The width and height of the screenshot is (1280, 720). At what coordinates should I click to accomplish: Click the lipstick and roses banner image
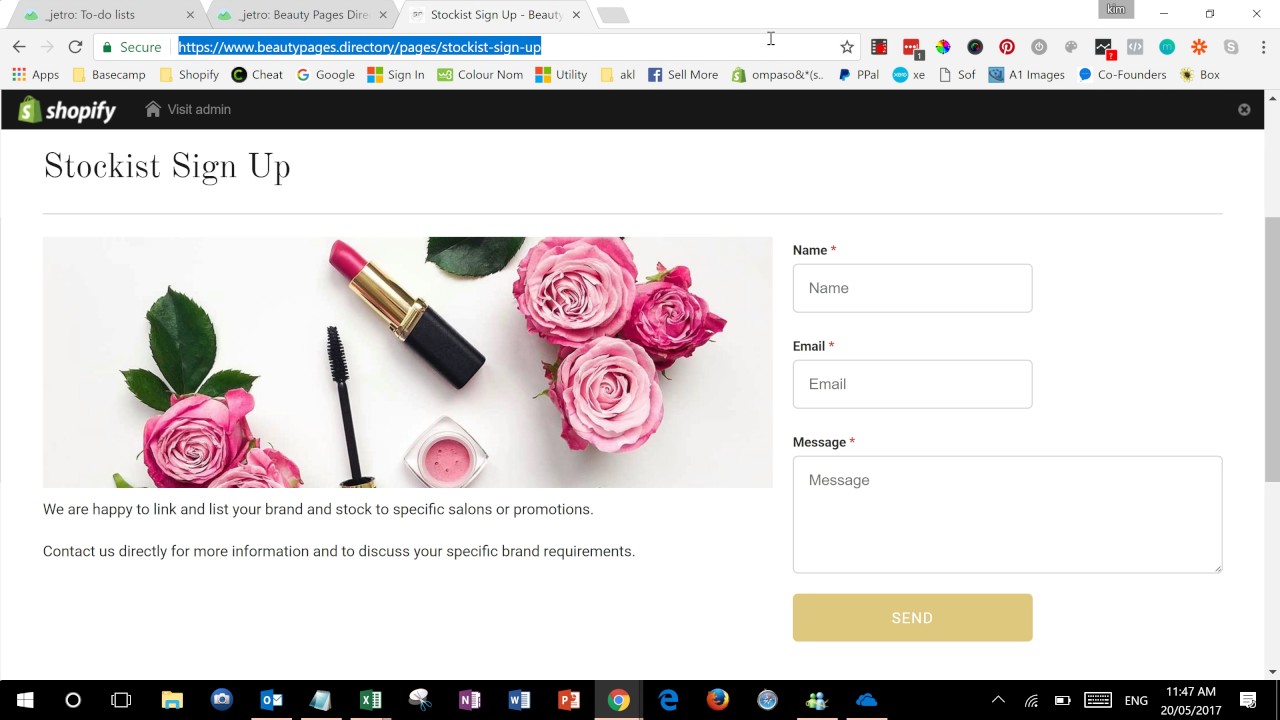[x=408, y=362]
